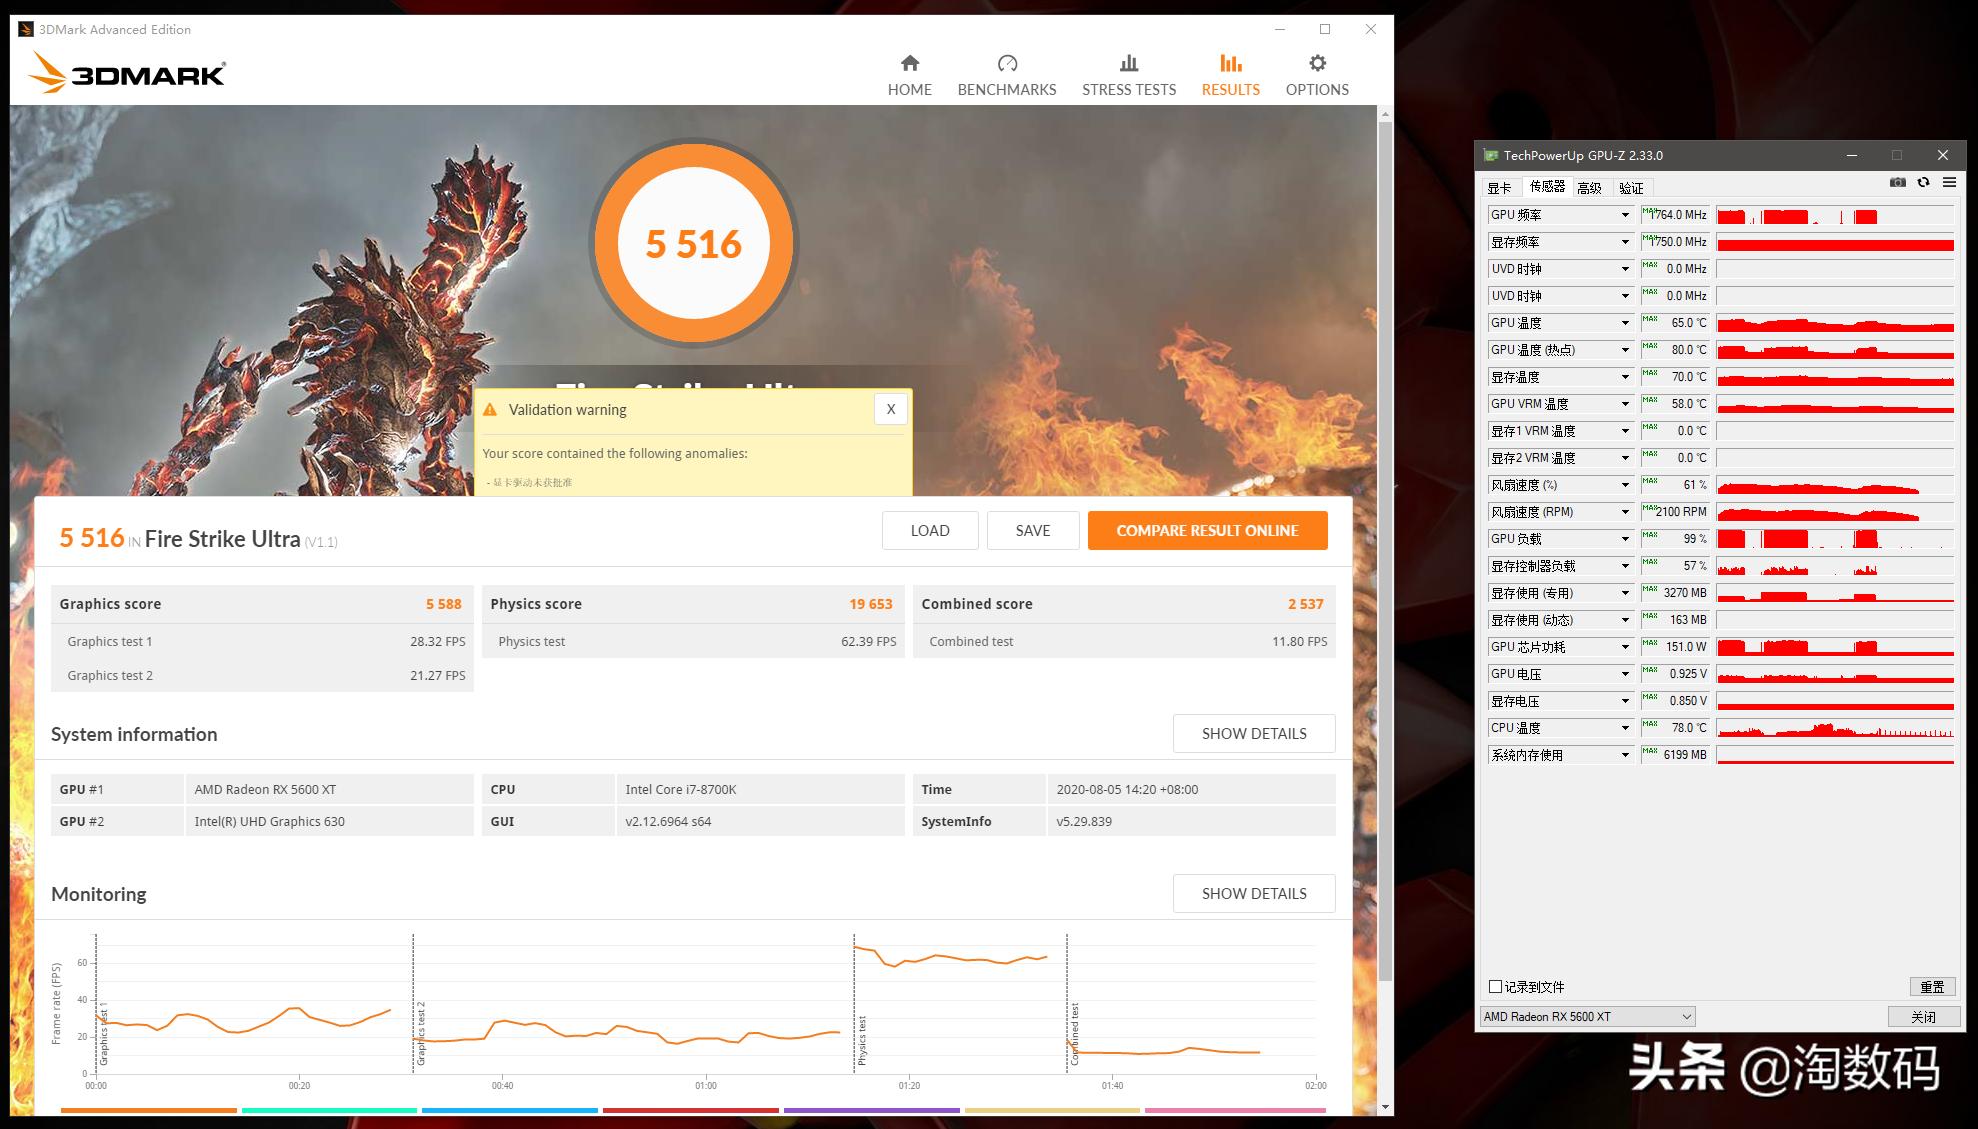The image size is (1978, 1129).
Task: Click the Results bar-chart icon
Action: coord(1229,72)
